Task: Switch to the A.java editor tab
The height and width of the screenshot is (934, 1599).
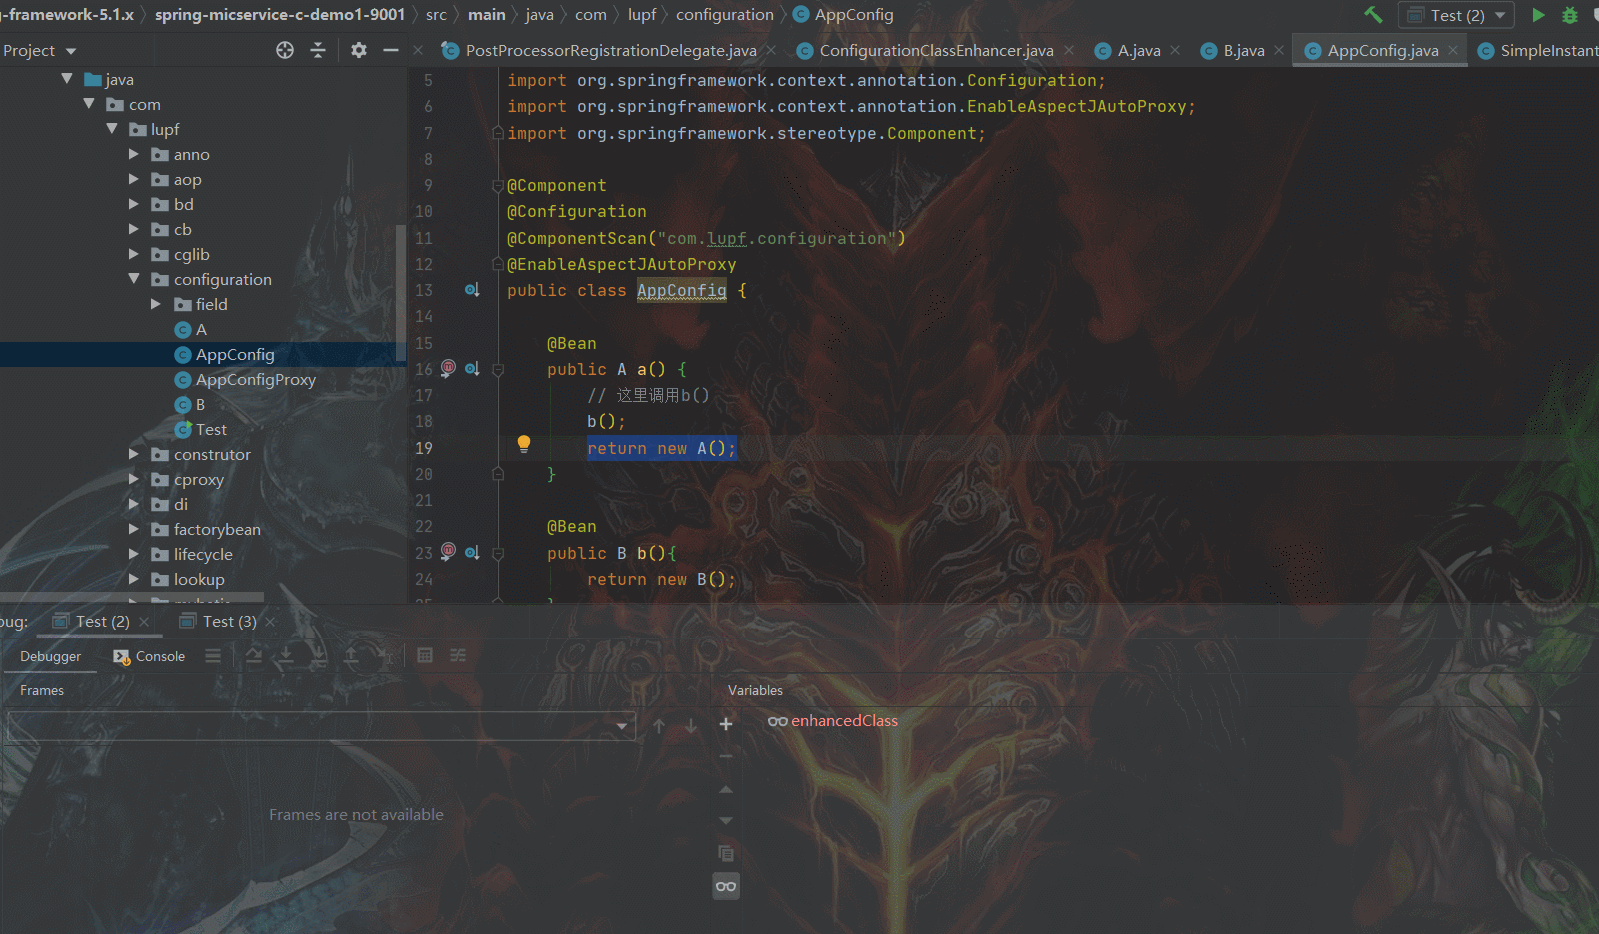Action: pos(1139,50)
